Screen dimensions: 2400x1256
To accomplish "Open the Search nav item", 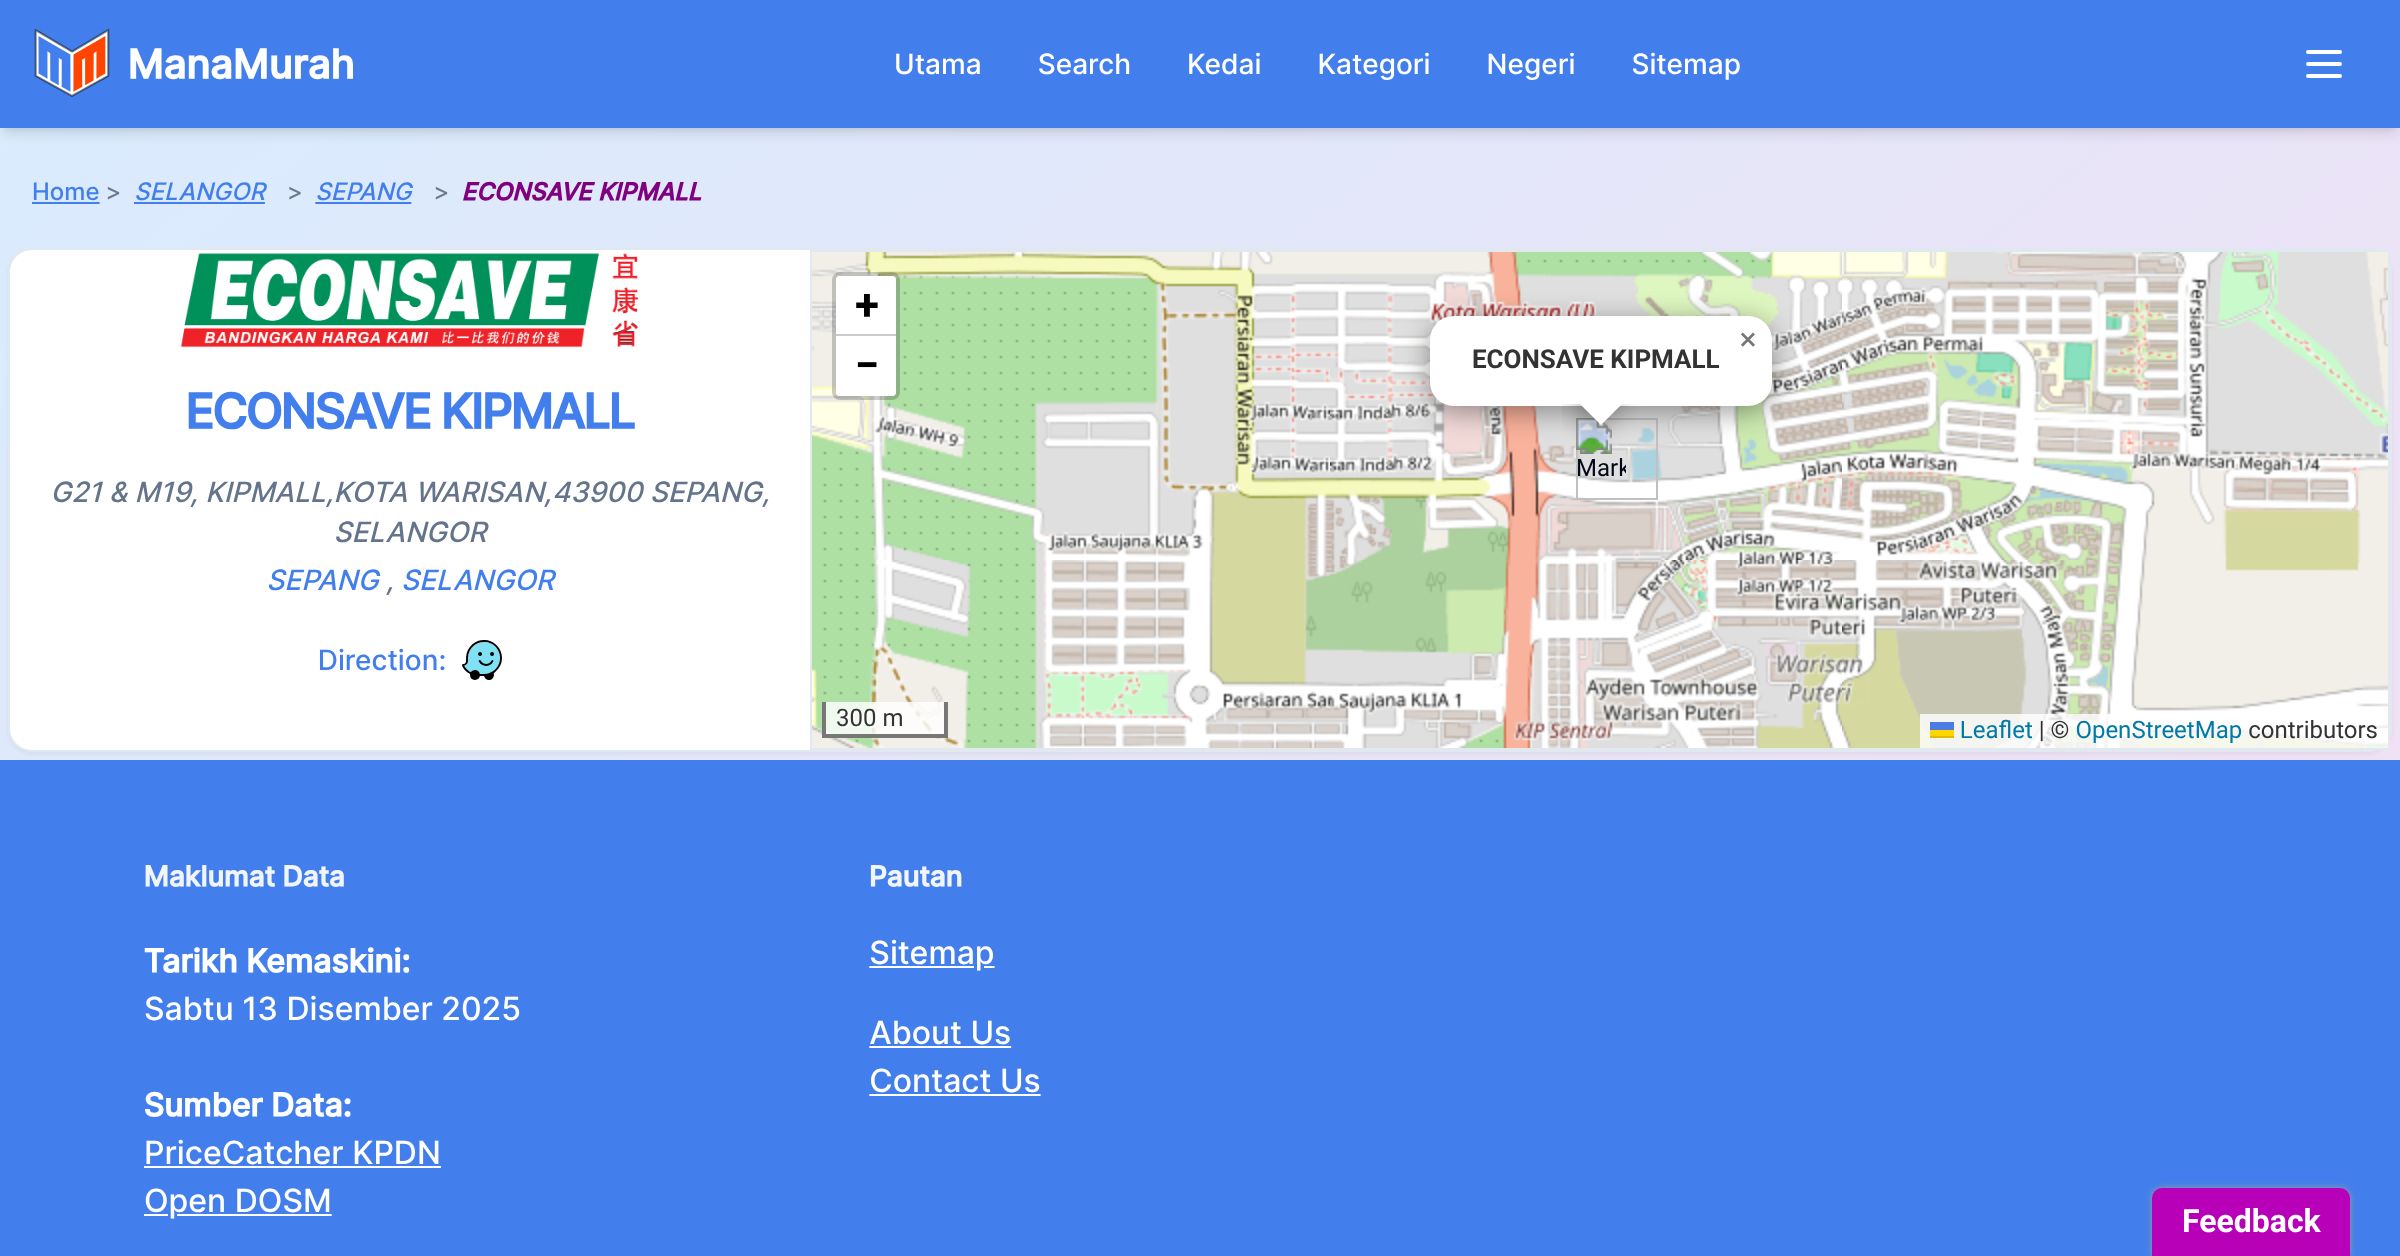I will (x=1083, y=64).
